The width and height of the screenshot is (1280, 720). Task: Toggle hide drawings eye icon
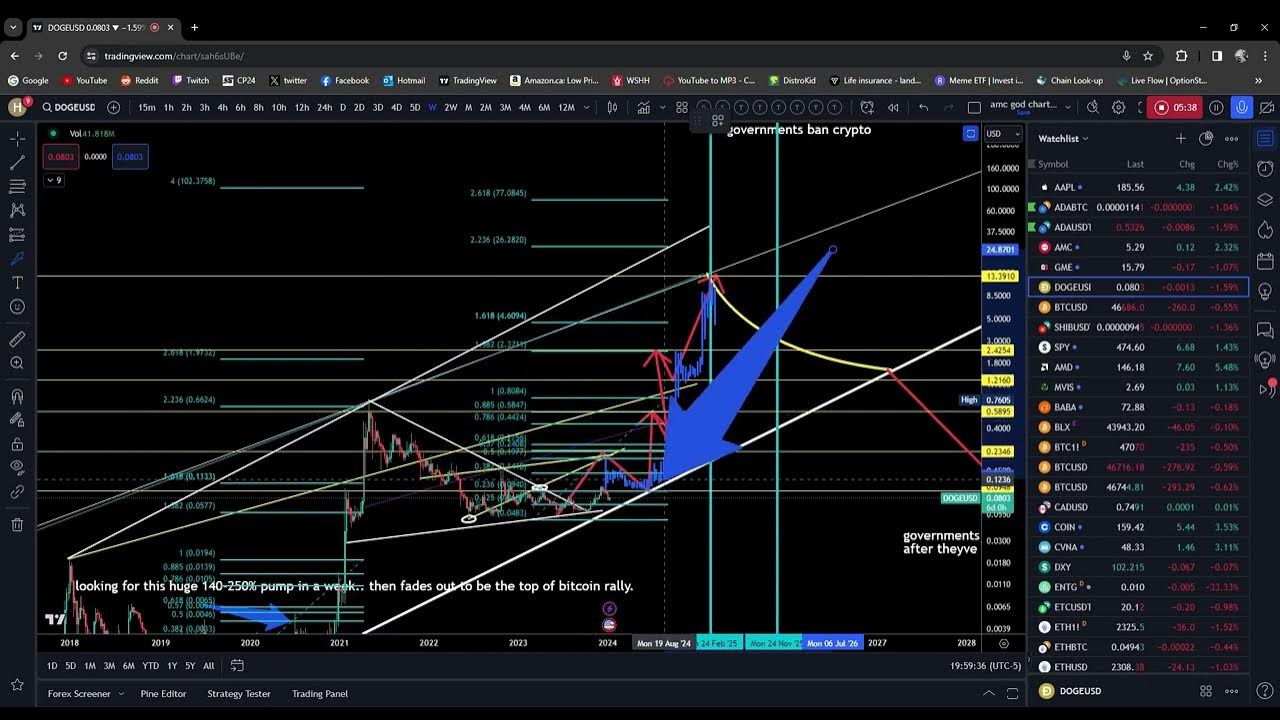point(17,467)
